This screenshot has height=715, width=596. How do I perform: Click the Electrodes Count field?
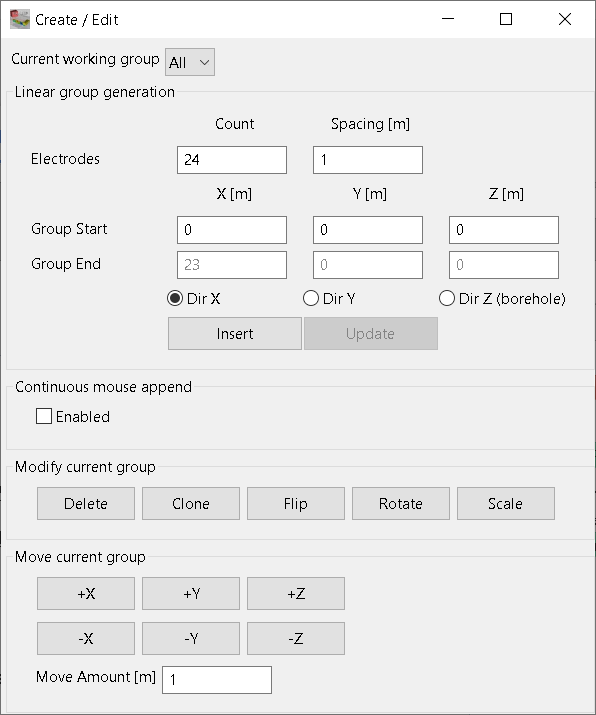tap(232, 160)
